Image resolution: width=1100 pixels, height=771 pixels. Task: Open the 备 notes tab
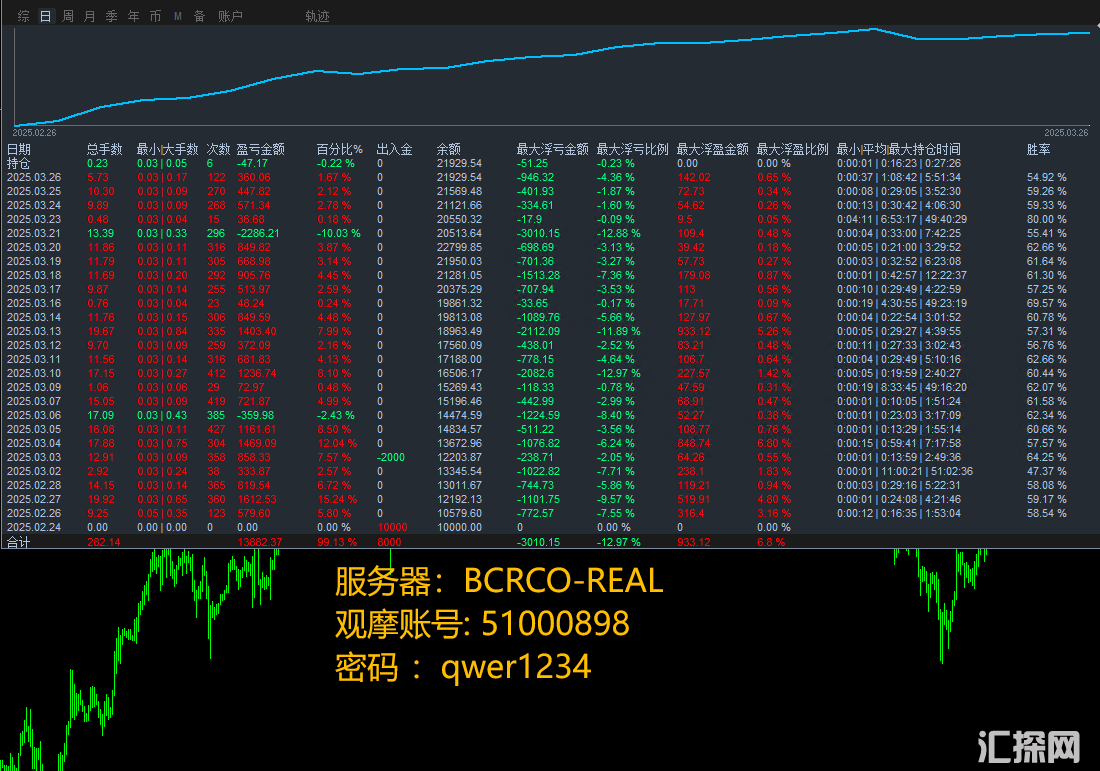click(x=199, y=16)
